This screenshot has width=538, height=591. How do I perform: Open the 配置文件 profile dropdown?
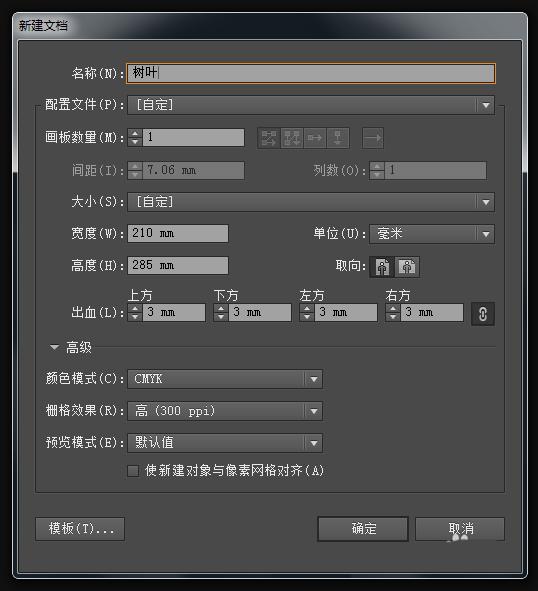311,105
